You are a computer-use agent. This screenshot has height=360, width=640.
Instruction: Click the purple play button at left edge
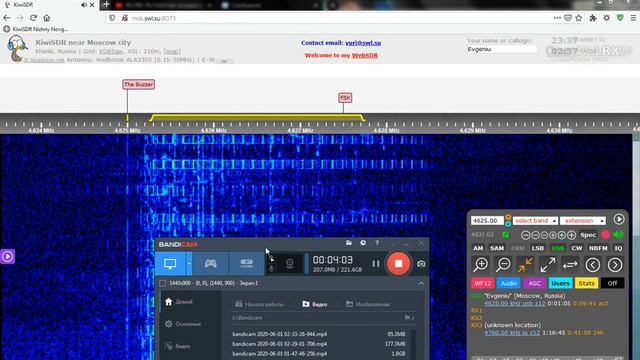pyautogui.click(x=7, y=256)
